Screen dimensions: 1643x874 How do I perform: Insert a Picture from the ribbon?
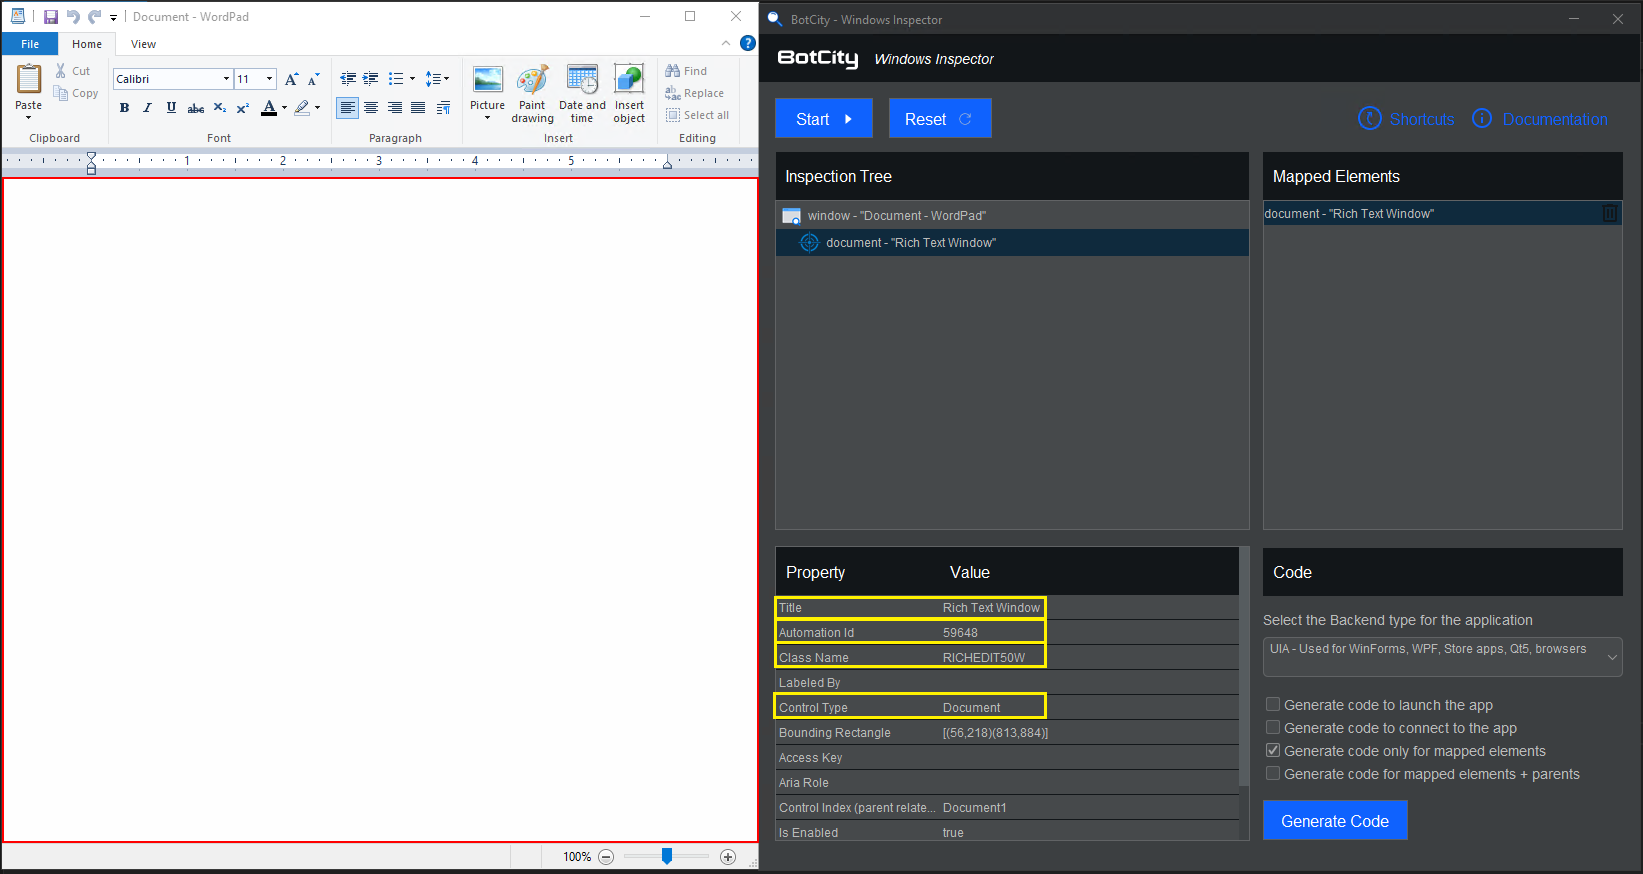point(488,93)
